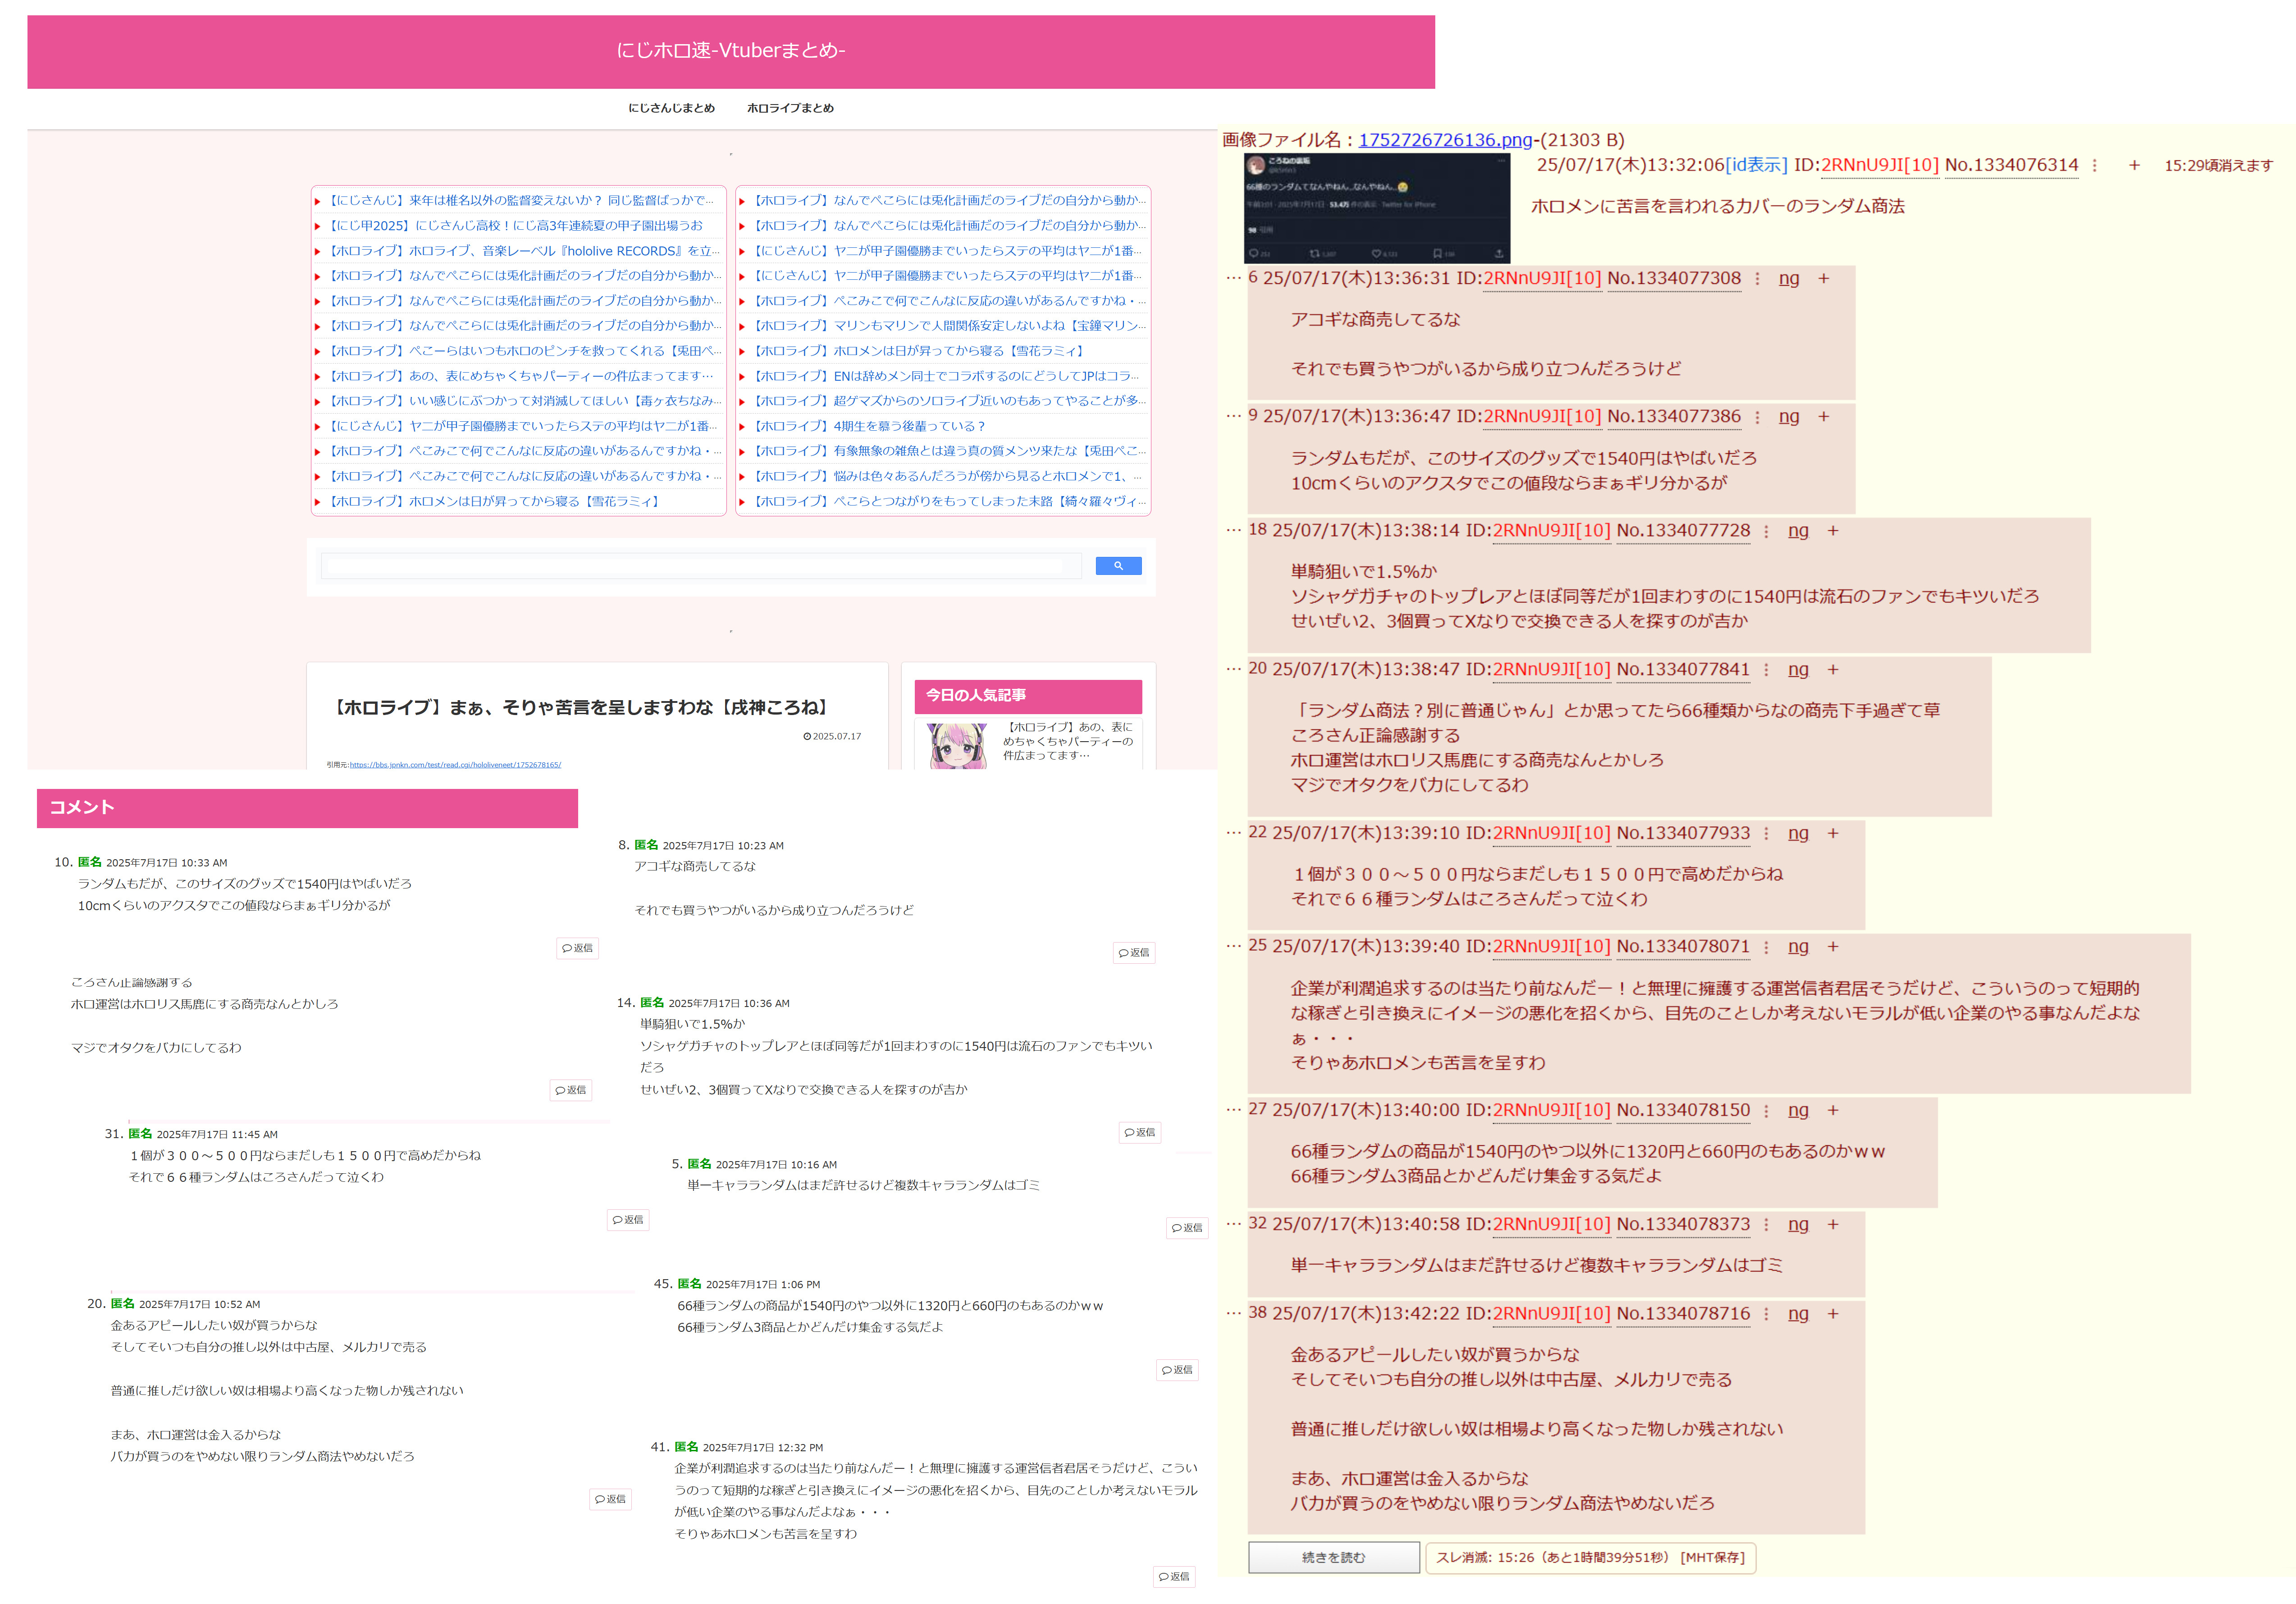Expand the ellipsis beside reply 6
This screenshot has height=1604, width=2296.
[1233, 278]
